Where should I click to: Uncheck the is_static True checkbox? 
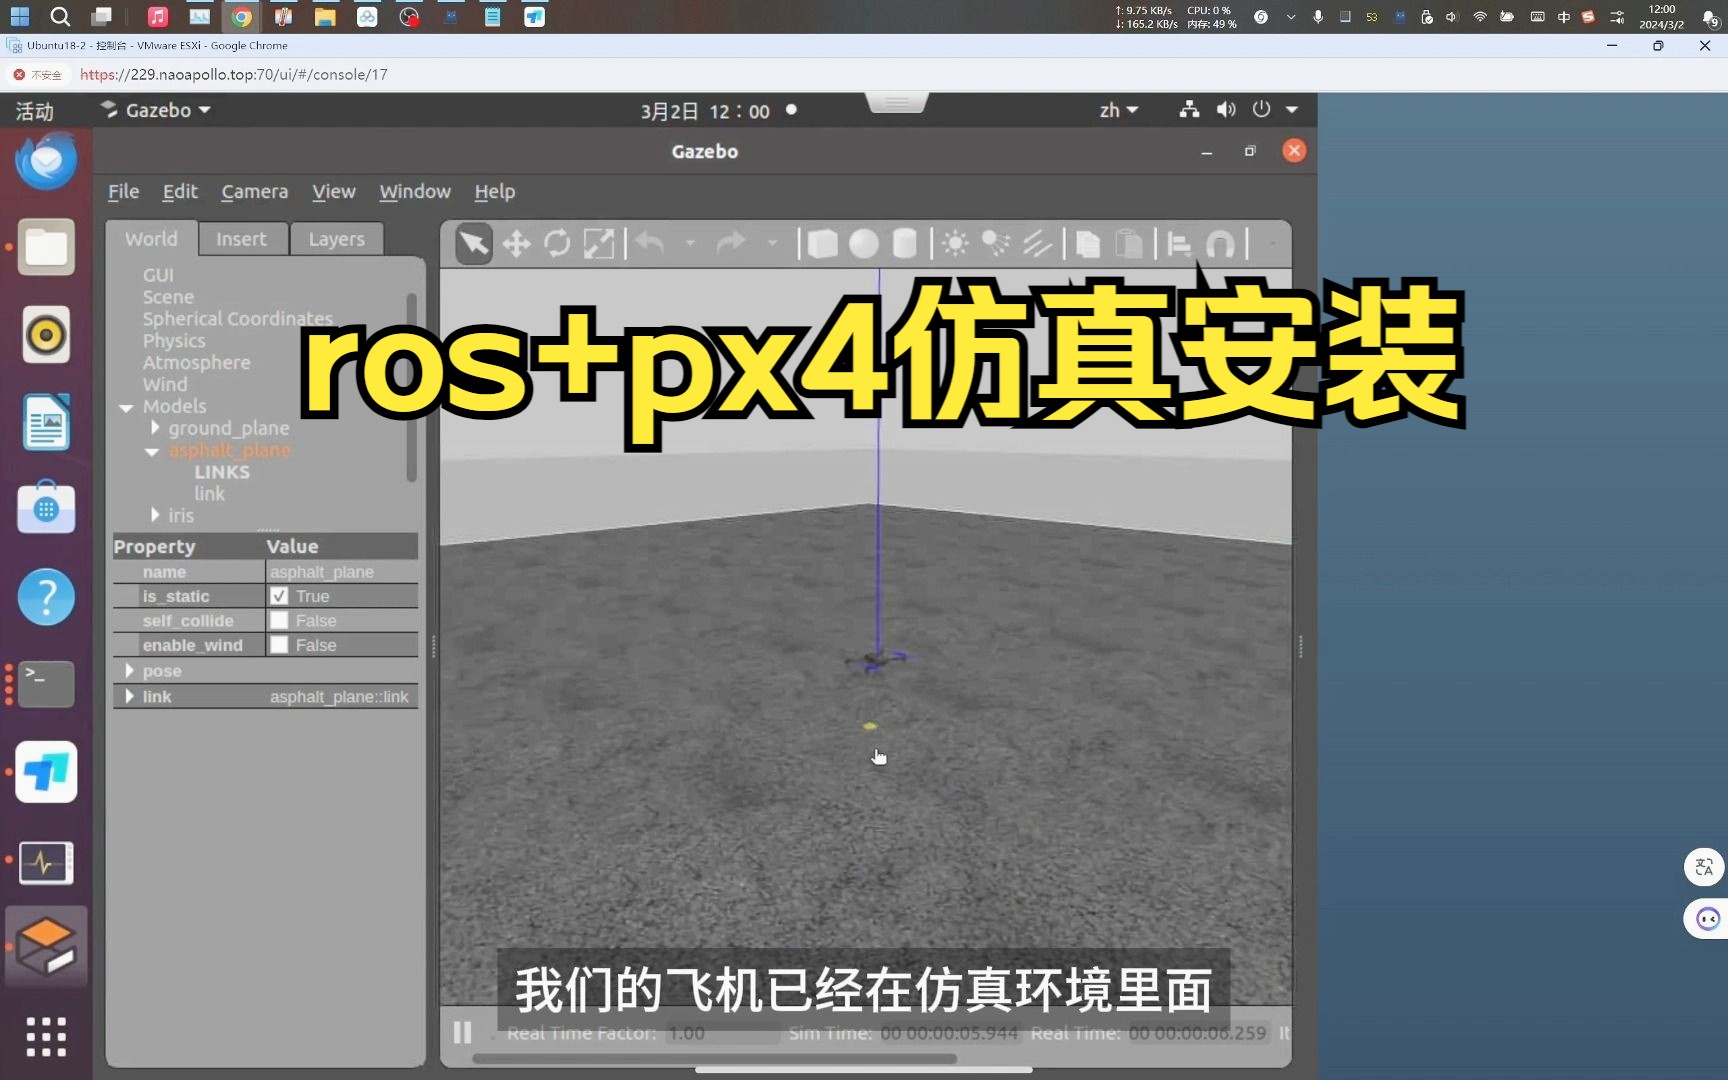tap(279, 596)
